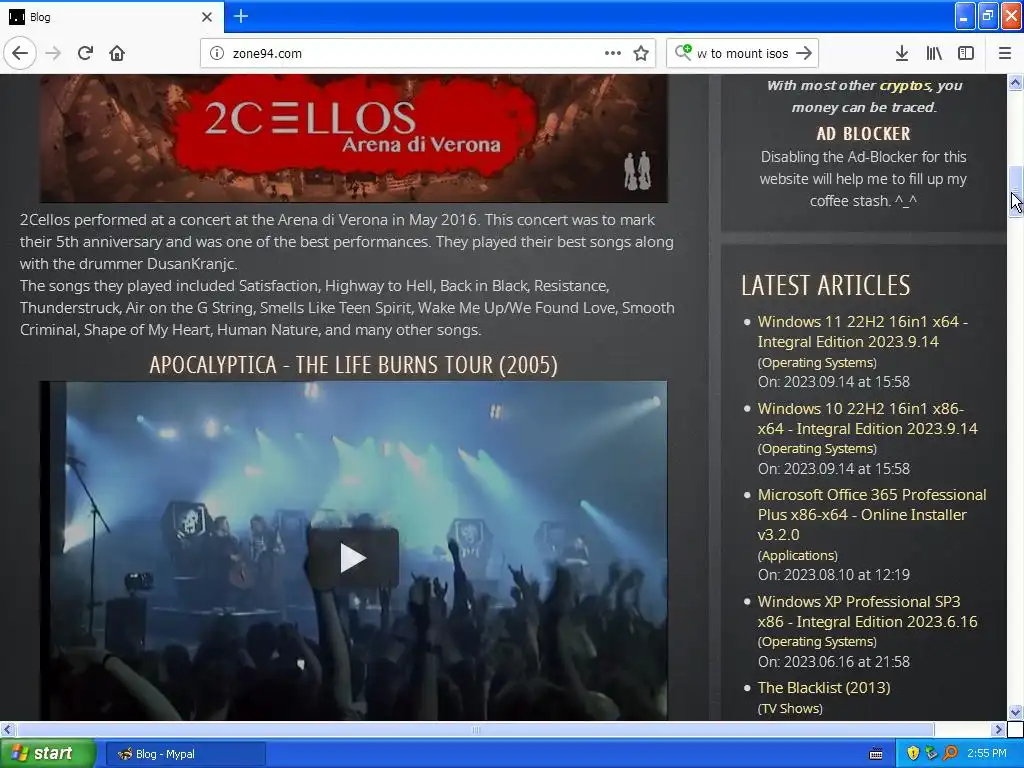This screenshot has width=1024, height=768.
Task: Open a new tab with plus button
Action: (241, 16)
